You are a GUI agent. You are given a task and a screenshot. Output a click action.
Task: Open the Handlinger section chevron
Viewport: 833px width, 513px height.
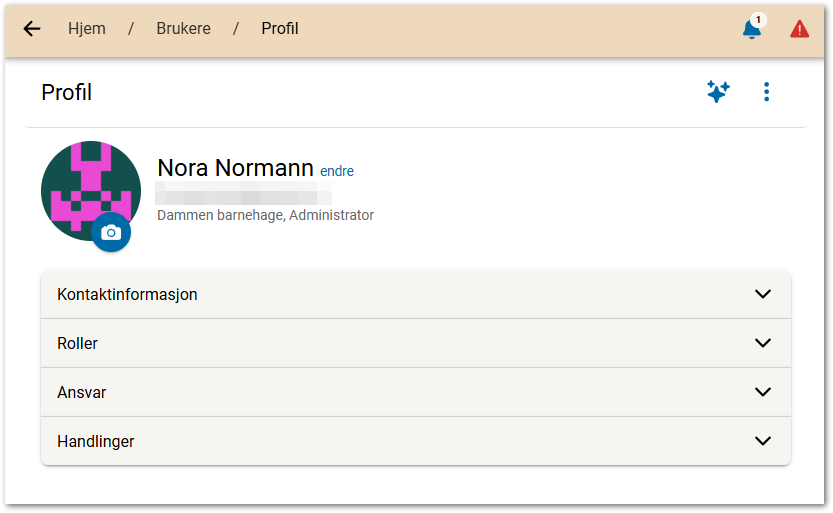tap(763, 441)
